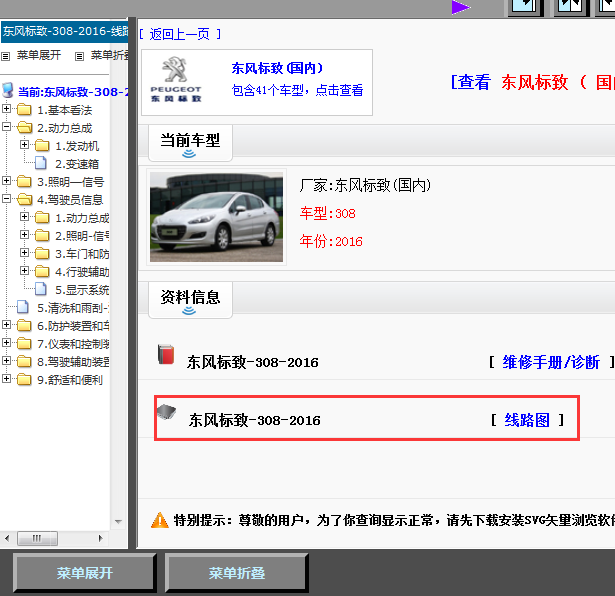This screenshot has width=615, height=596.
Task: Expand the 4.行驶辅助 subfolder
Action: point(24,271)
